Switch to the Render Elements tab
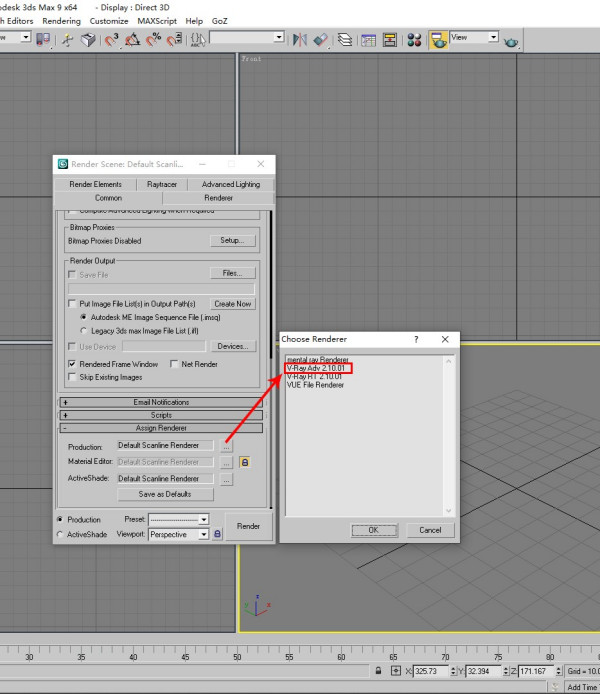Image resolution: width=600 pixels, height=694 pixels. (95, 184)
